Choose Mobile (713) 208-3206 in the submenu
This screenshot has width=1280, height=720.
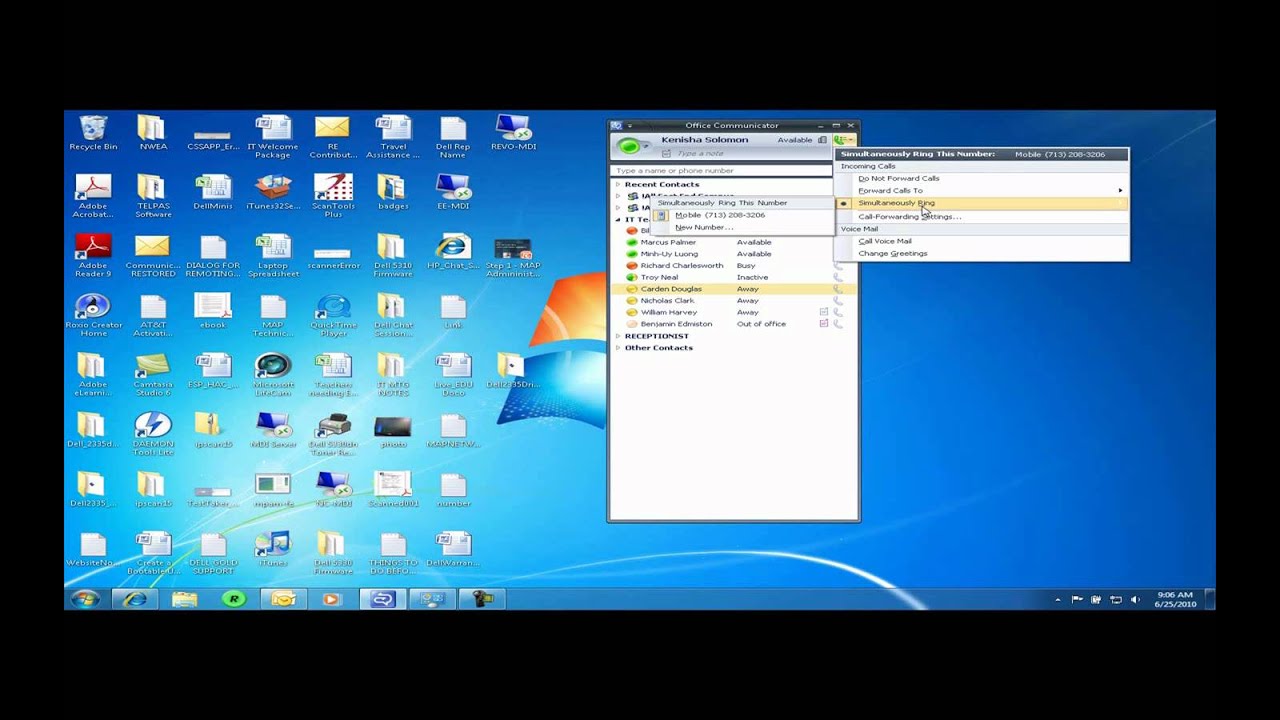[x=720, y=215]
